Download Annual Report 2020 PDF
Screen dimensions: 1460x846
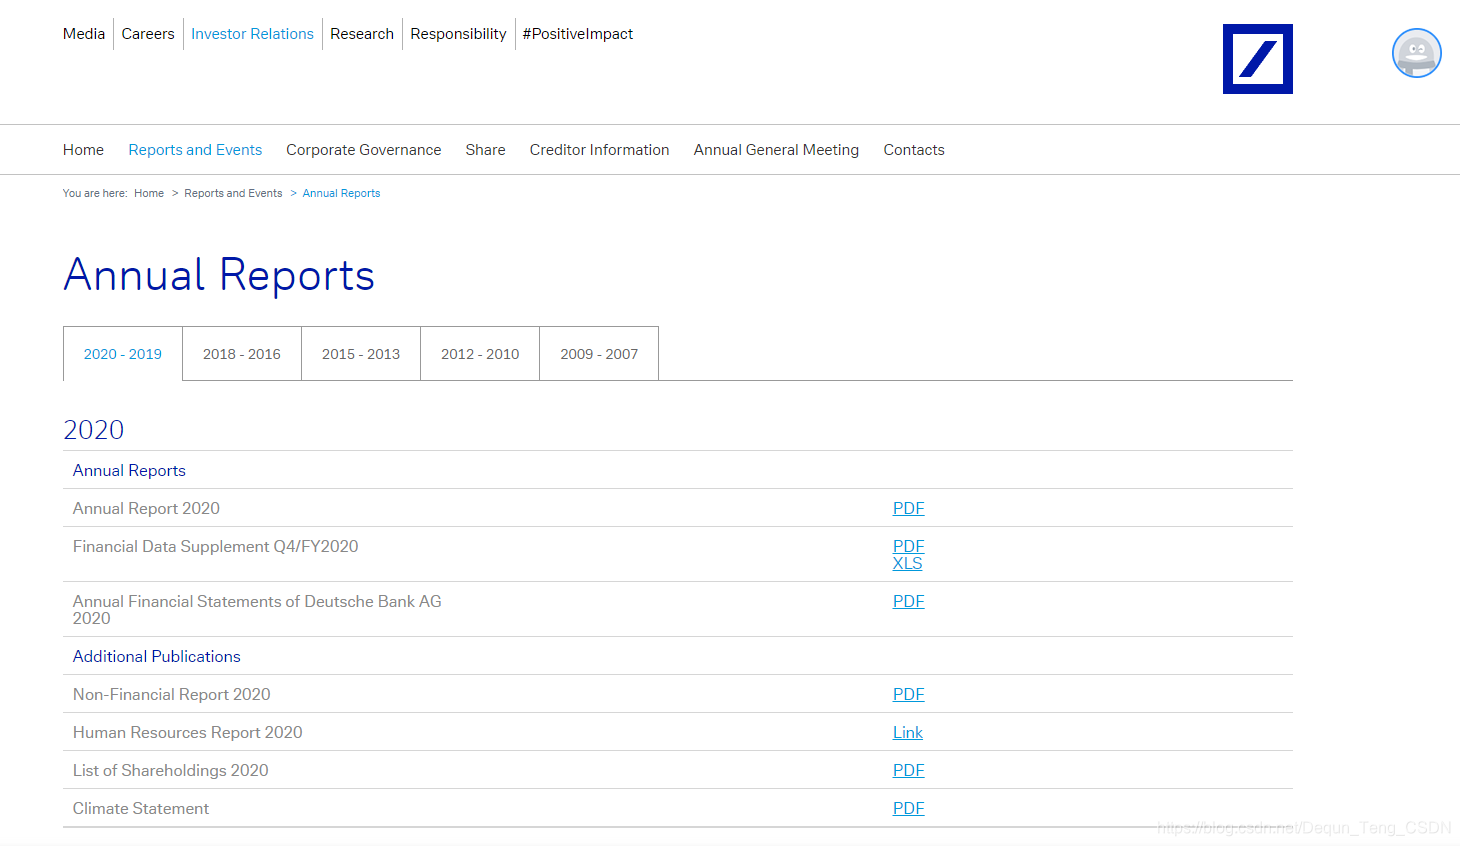[908, 508]
